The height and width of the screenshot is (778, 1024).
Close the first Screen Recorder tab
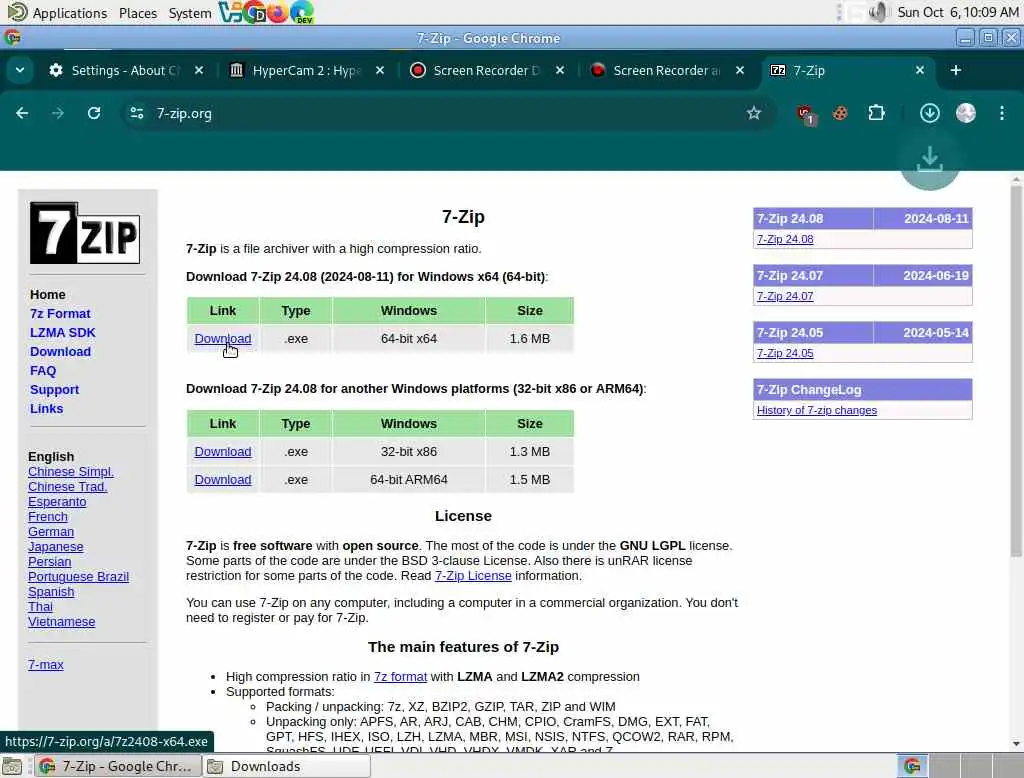(560, 70)
